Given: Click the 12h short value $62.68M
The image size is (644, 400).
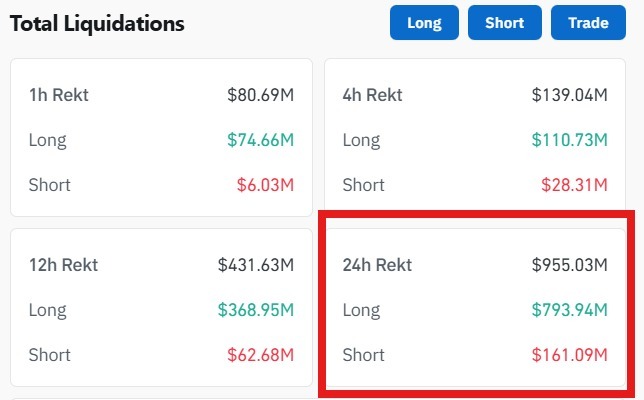Looking at the screenshot, I should click(260, 355).
